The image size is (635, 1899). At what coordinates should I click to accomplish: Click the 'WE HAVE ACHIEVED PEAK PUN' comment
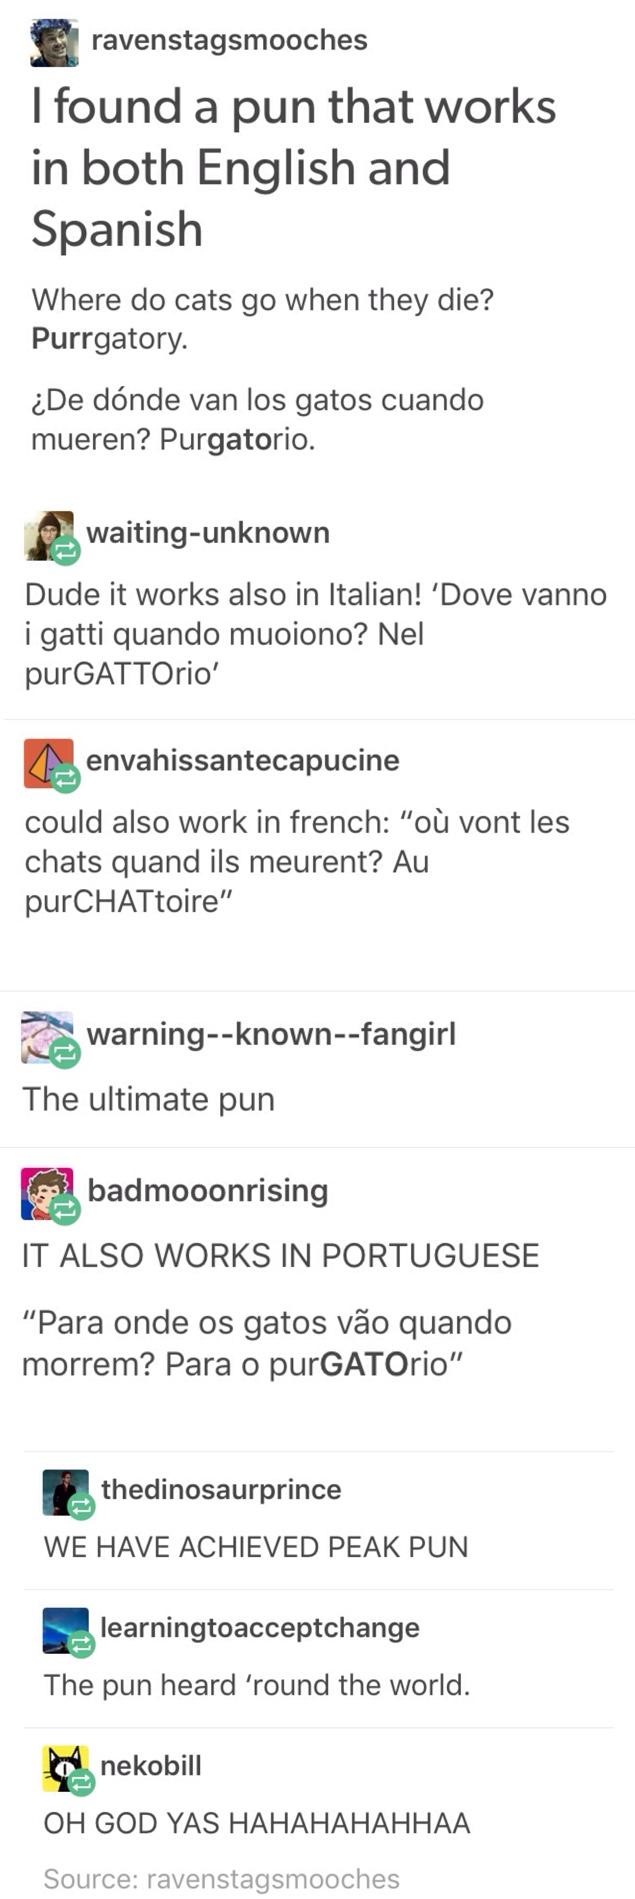(256, 1547)
